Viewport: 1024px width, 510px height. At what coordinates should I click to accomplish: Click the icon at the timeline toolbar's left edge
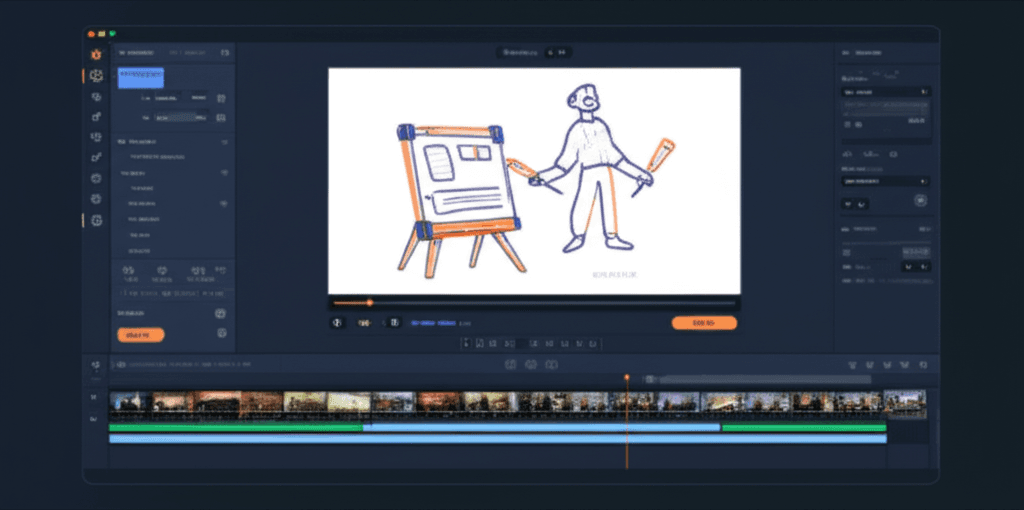[96, 365]
